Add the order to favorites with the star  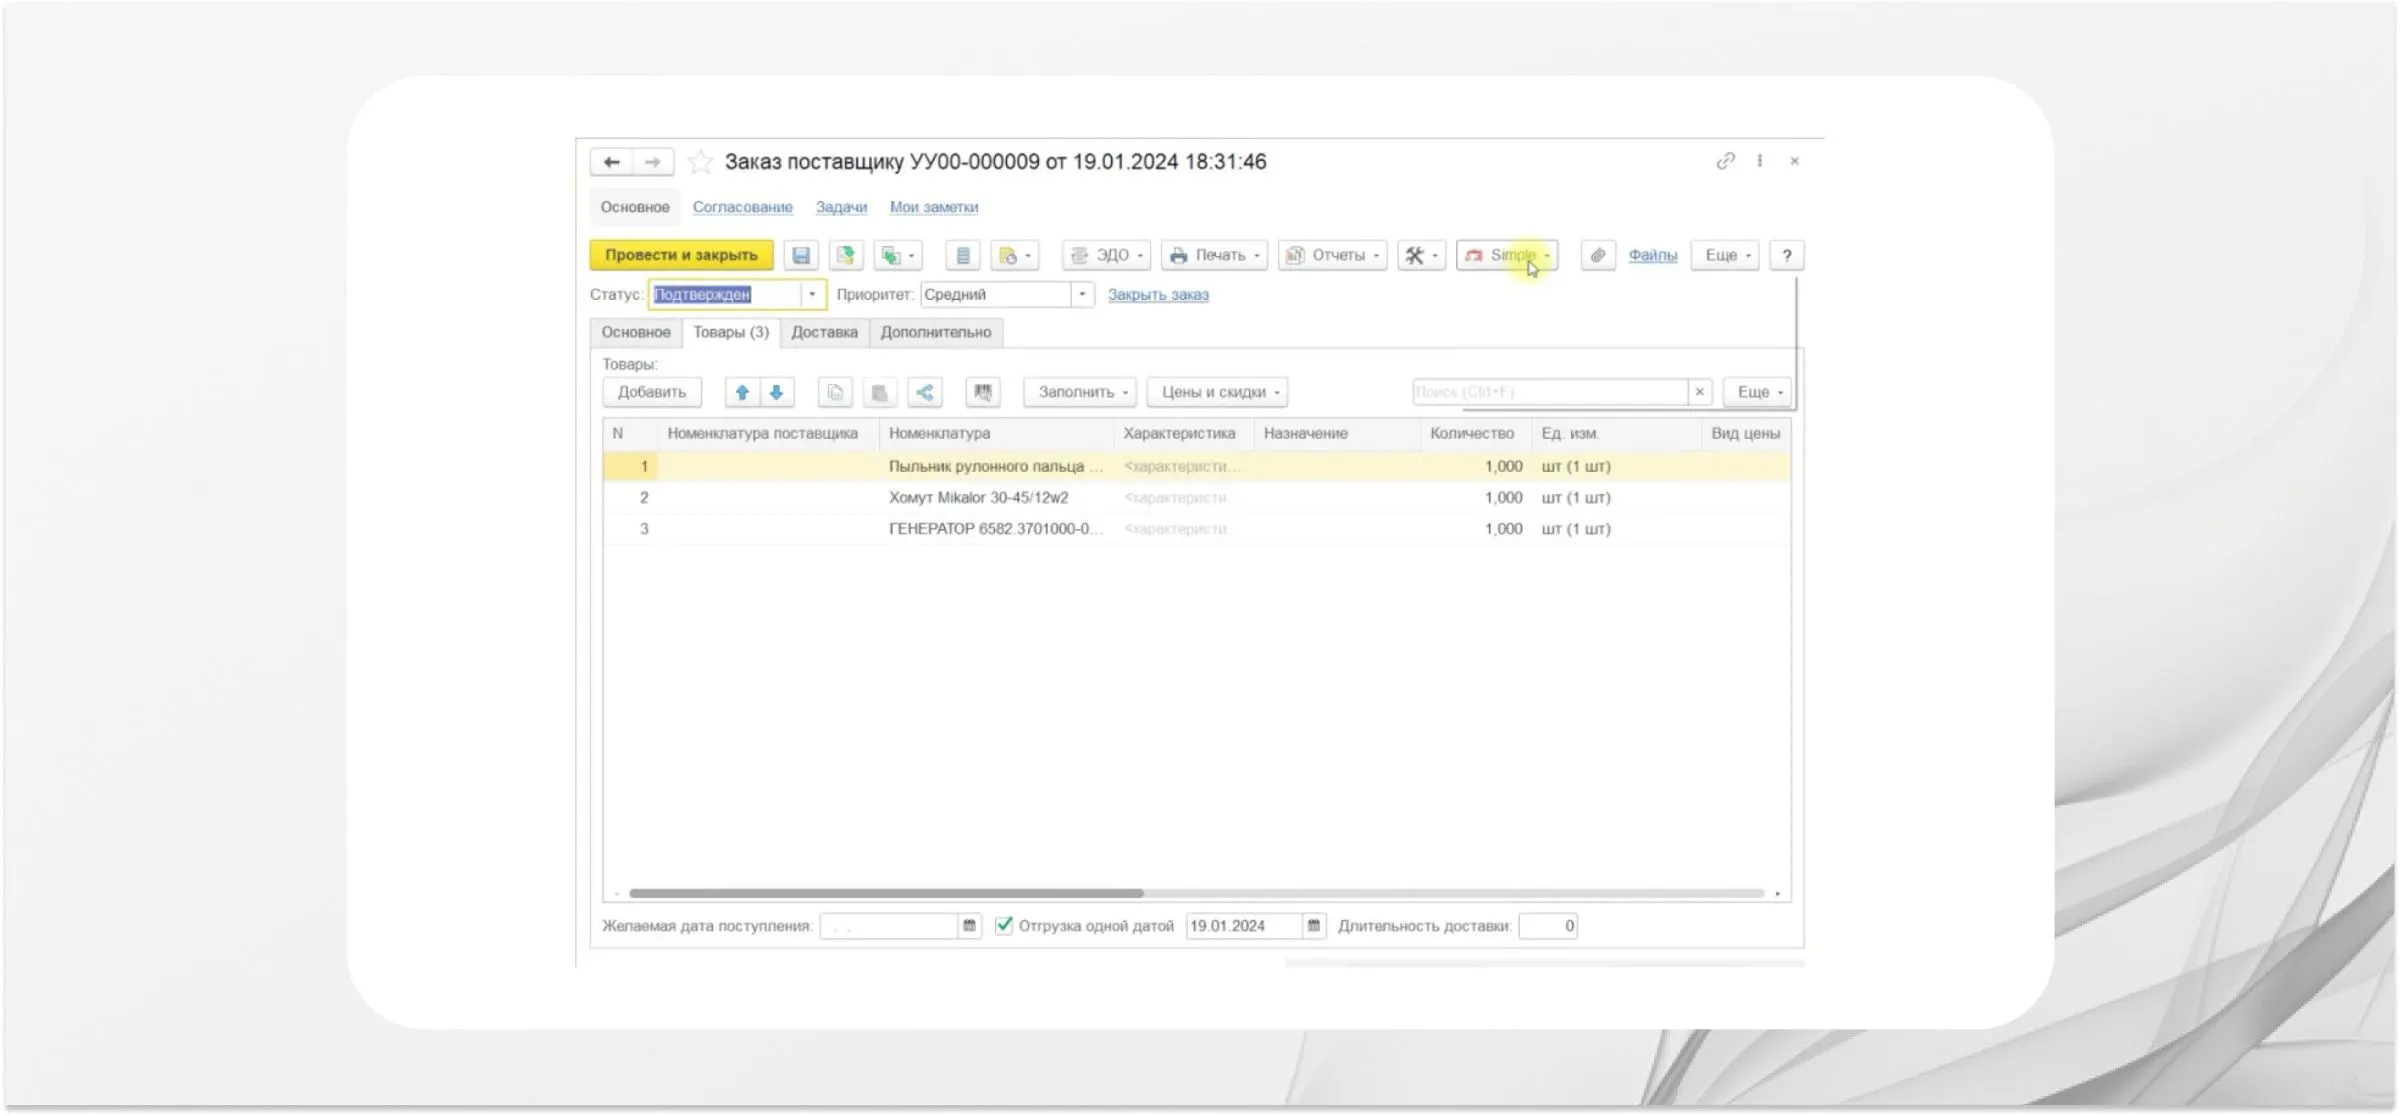point(700,162)
